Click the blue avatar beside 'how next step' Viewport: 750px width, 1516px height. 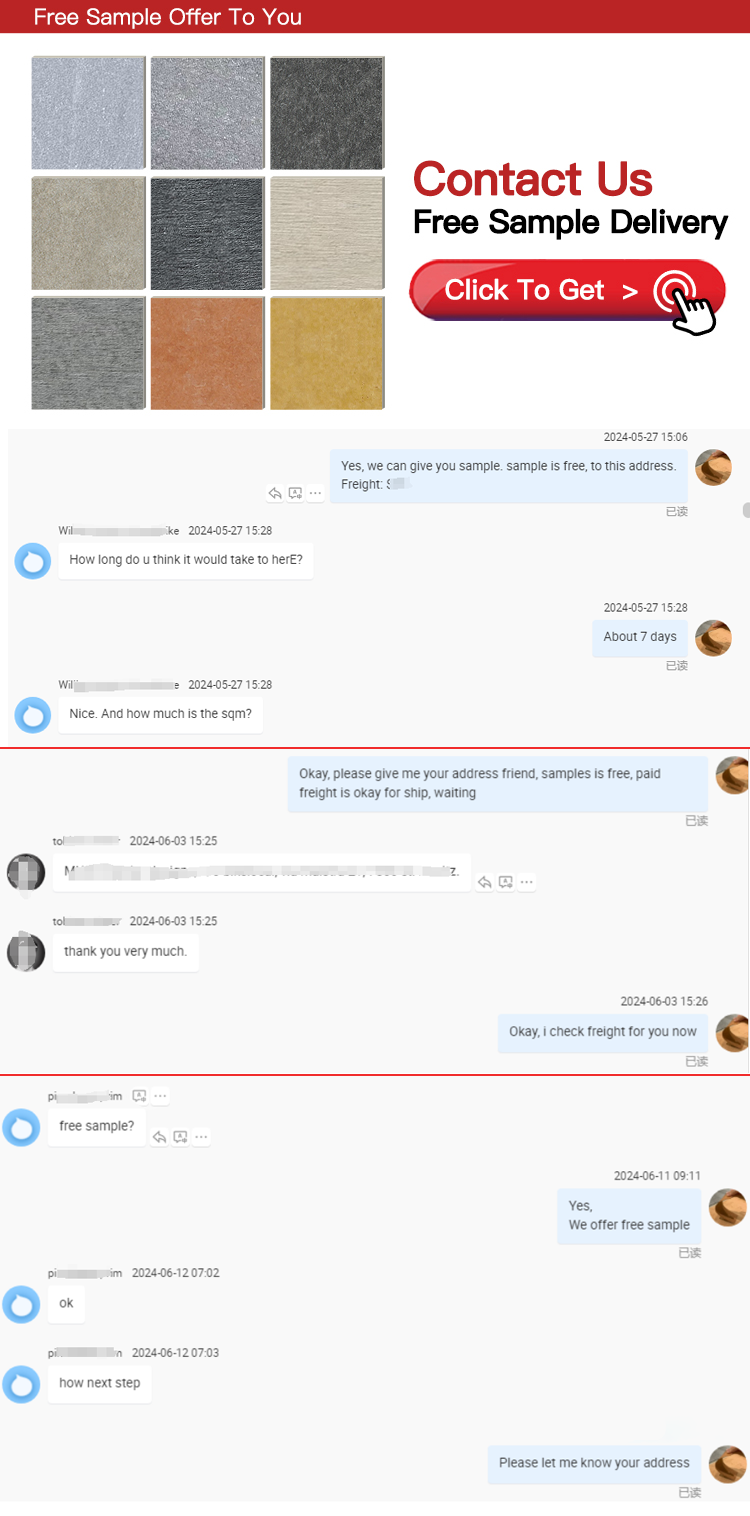pos(21,1384)
